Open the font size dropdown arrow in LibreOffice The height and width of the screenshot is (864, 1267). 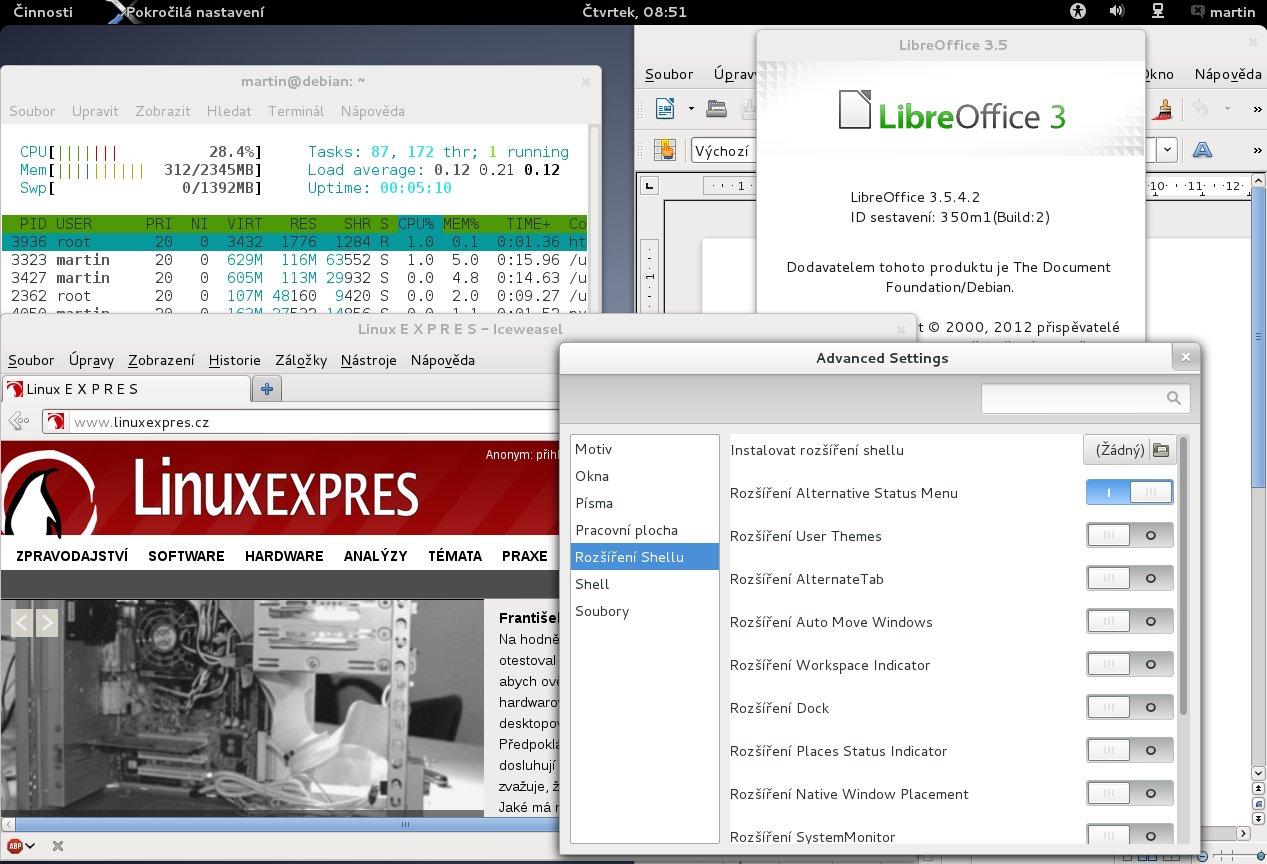[1168, 150]
